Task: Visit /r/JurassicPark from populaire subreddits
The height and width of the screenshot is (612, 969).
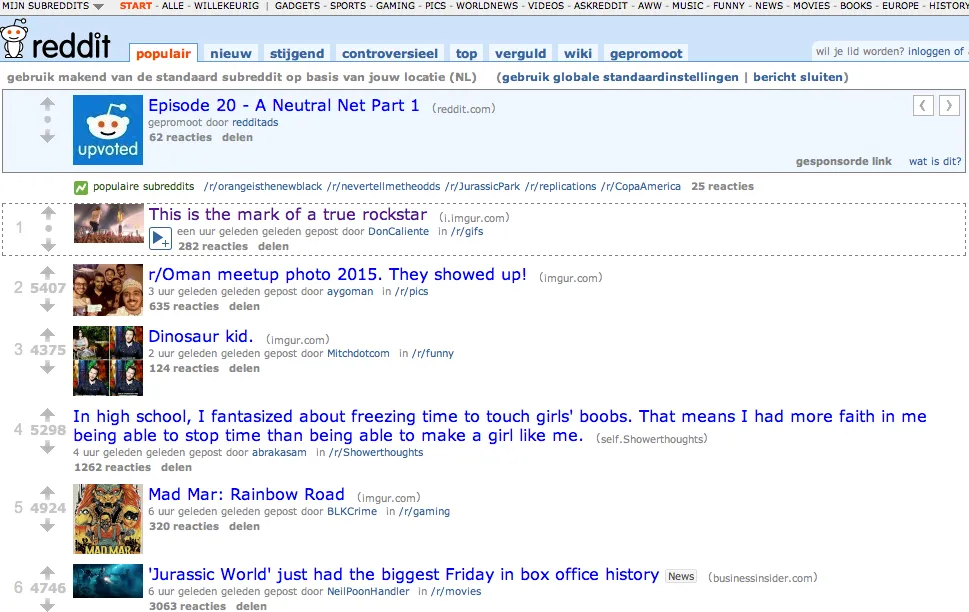Action: (x=483, y=187)
